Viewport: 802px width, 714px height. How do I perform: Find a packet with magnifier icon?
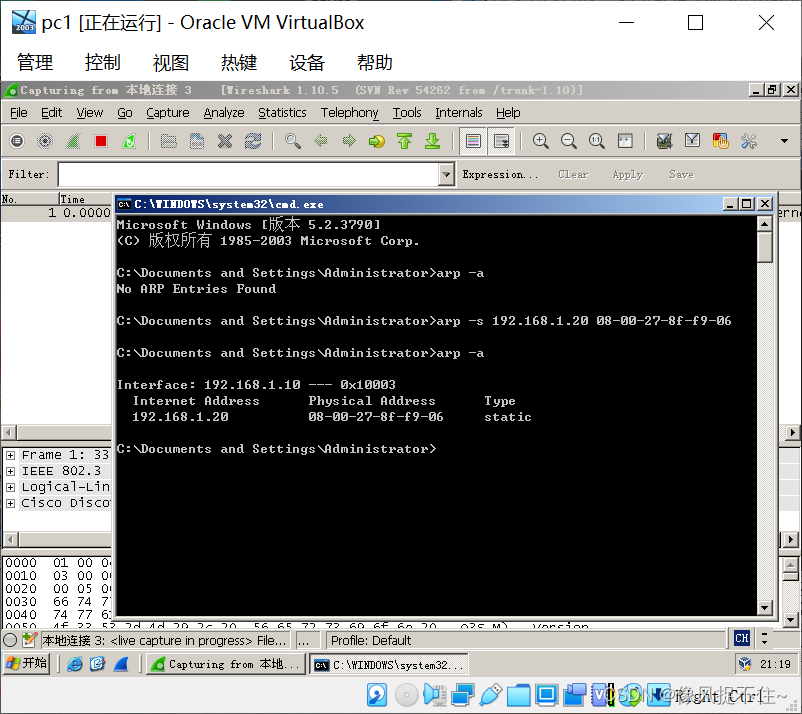[293, 141]
